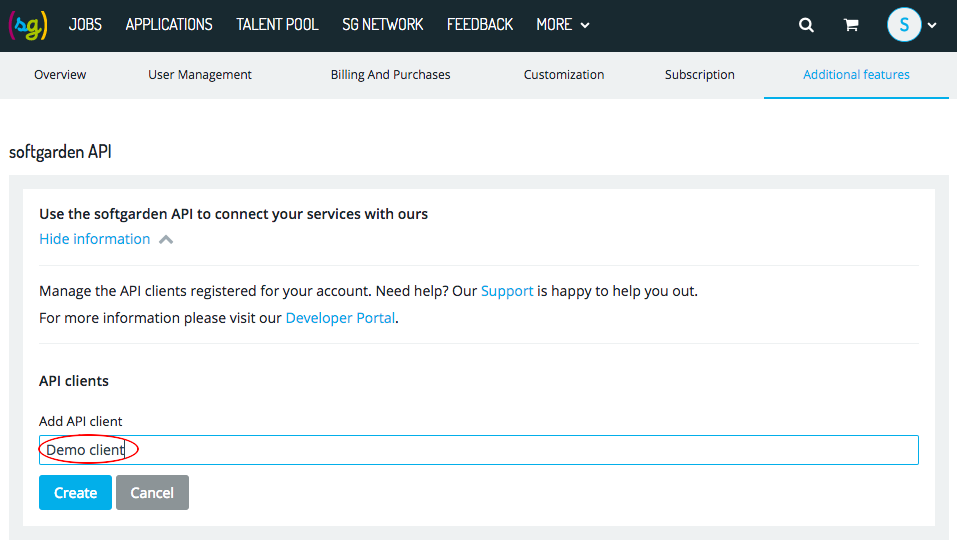Open the FEEDBACK menu item
This screenshot has width=957, height=548.
click(480, 25)
